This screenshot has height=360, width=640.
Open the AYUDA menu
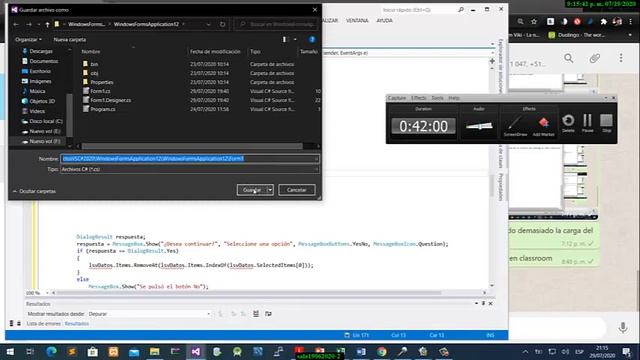point(384,20)
